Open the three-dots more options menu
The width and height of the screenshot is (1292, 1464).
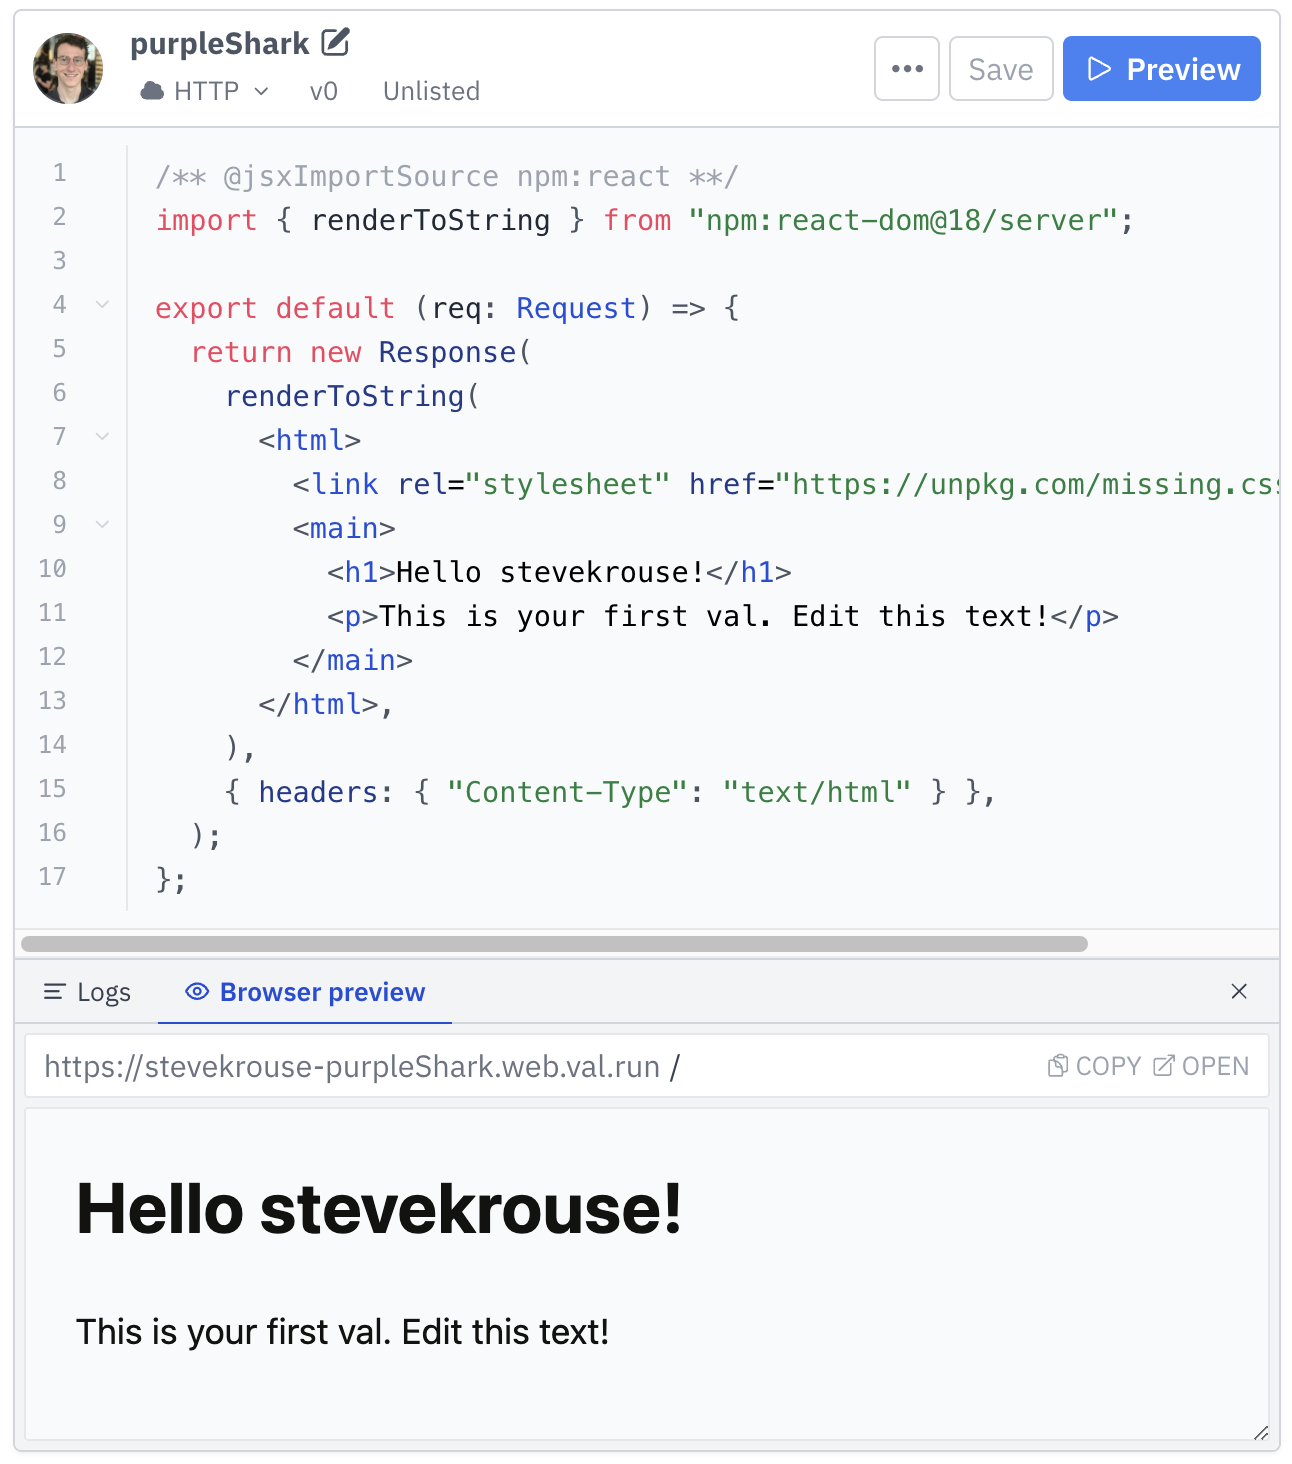[x=906, y=69]
